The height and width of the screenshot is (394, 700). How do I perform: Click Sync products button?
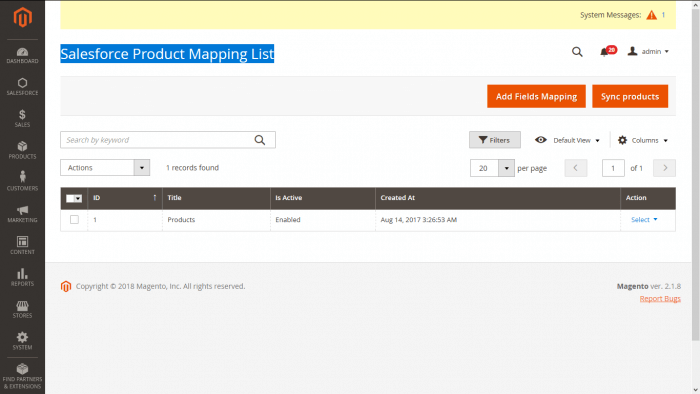(630, 96)
